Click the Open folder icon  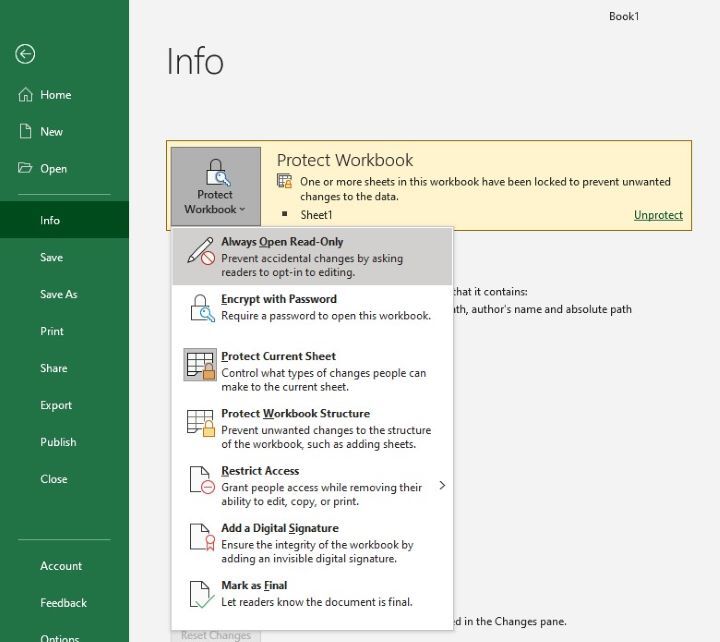pyautogui.click(x=25, y=168)
